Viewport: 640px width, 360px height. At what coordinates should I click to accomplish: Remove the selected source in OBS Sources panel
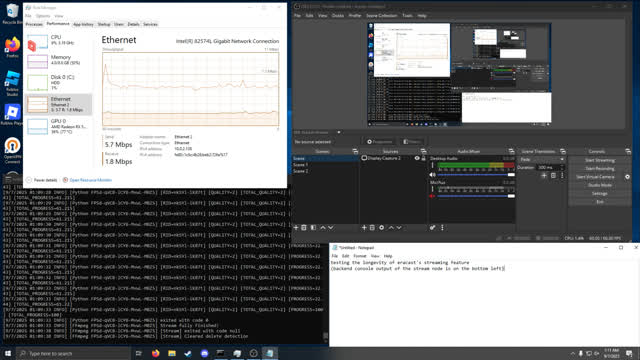click(x=372, y=228)
